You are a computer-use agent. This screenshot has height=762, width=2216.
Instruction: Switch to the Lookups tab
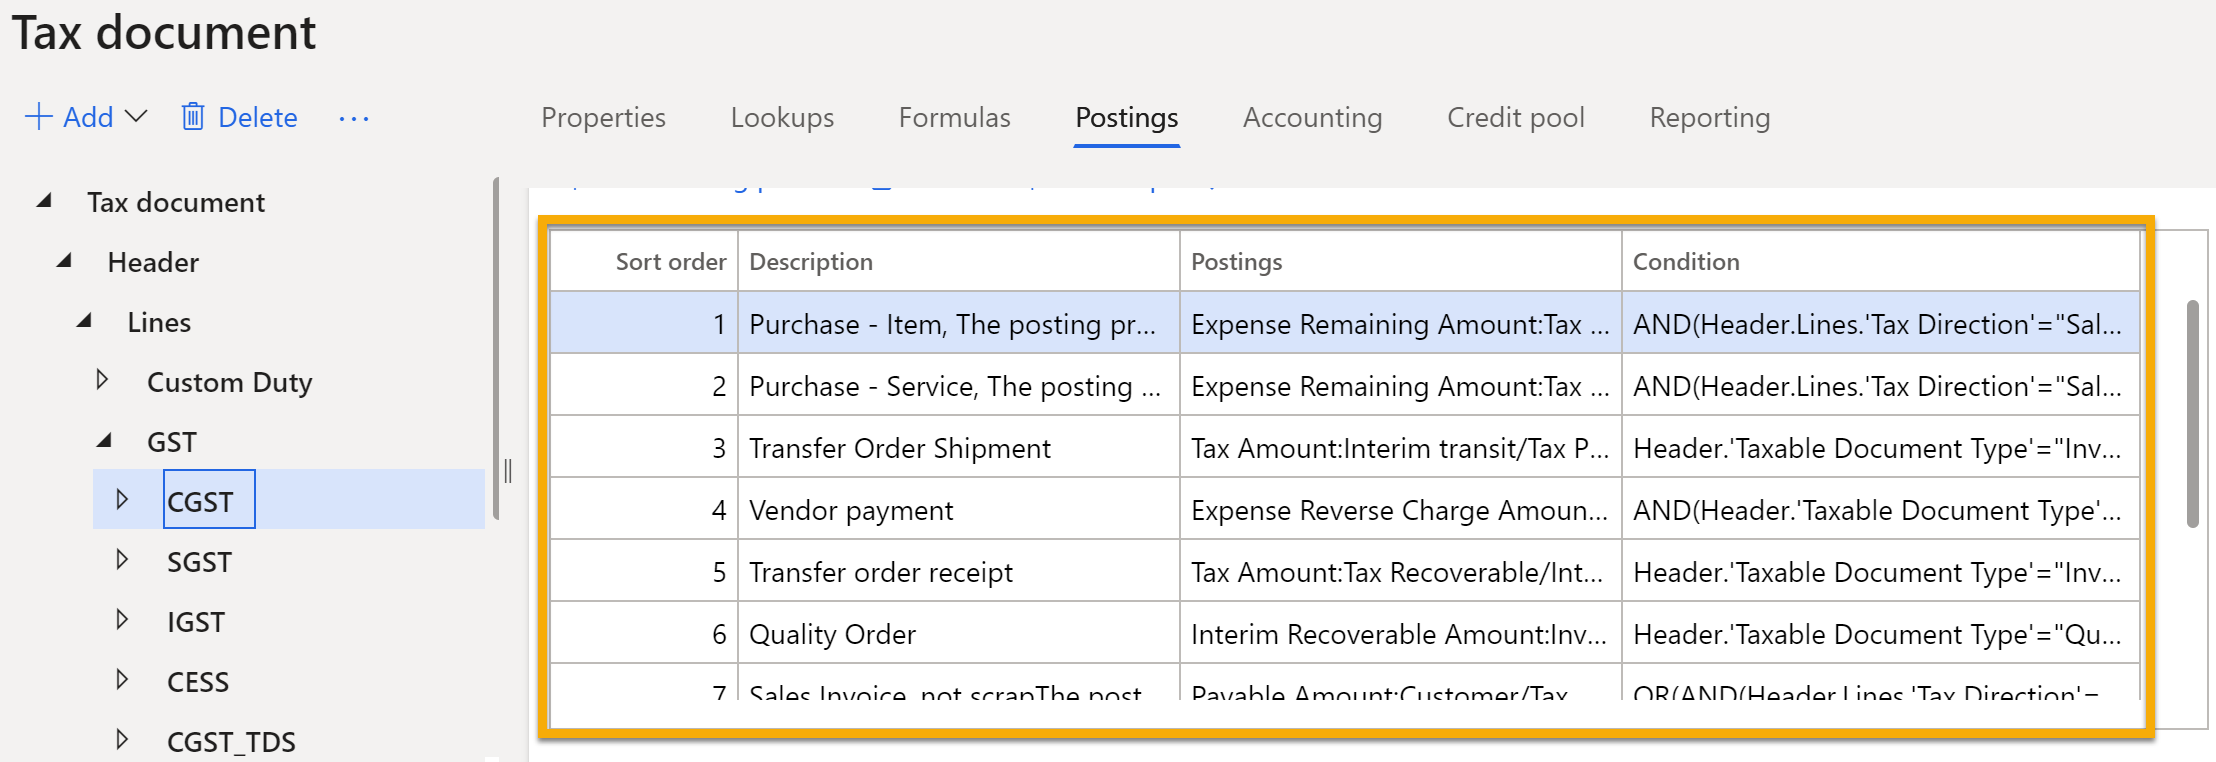coord(782,118)
